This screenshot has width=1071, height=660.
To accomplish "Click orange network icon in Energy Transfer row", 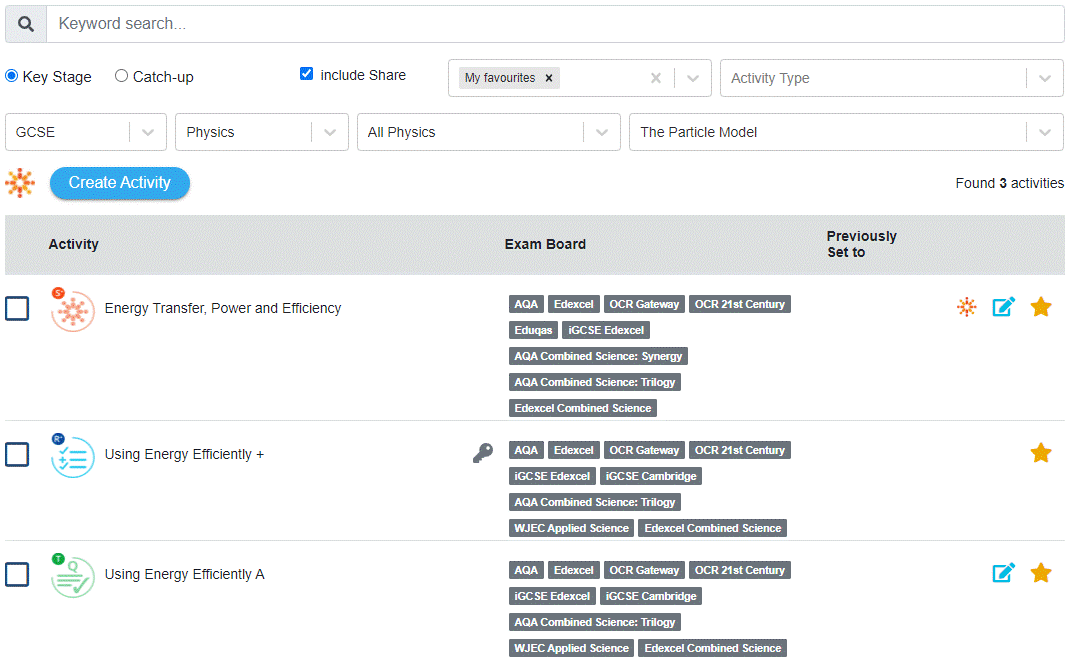I will pos(966,307).
